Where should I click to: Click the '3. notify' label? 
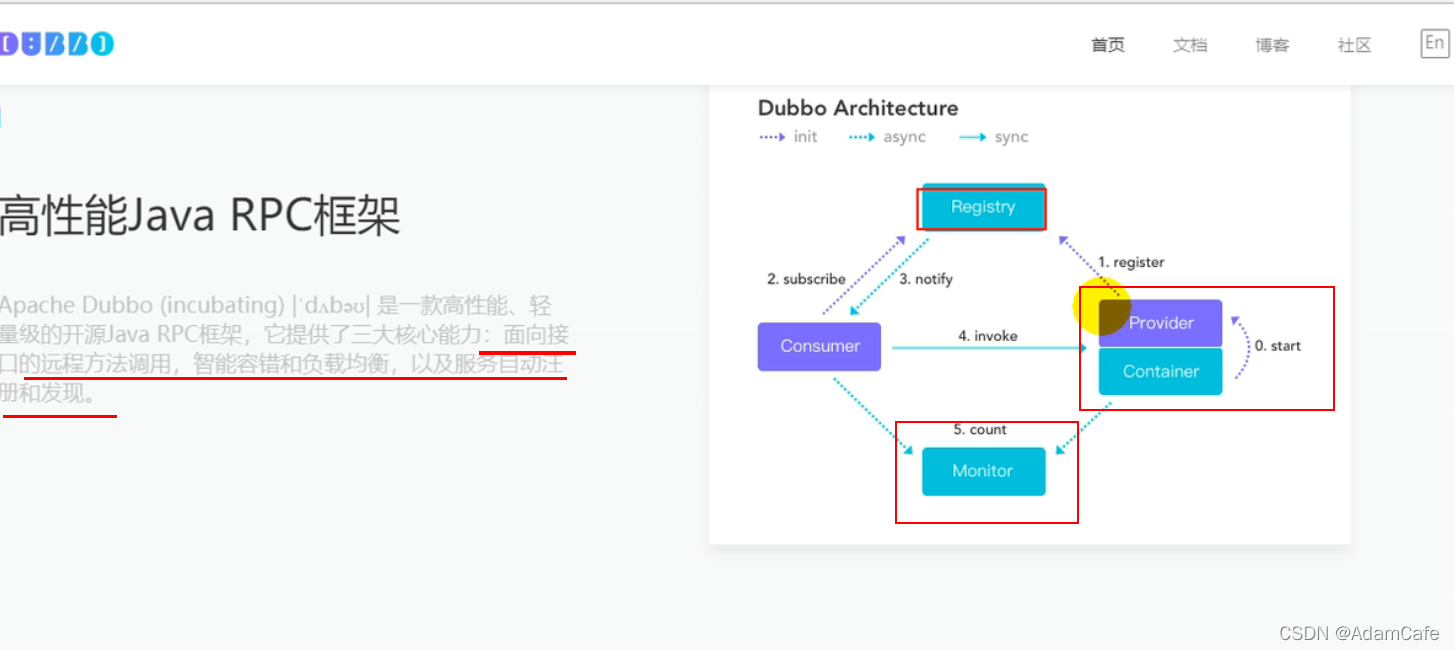click(x=926, y=279)
